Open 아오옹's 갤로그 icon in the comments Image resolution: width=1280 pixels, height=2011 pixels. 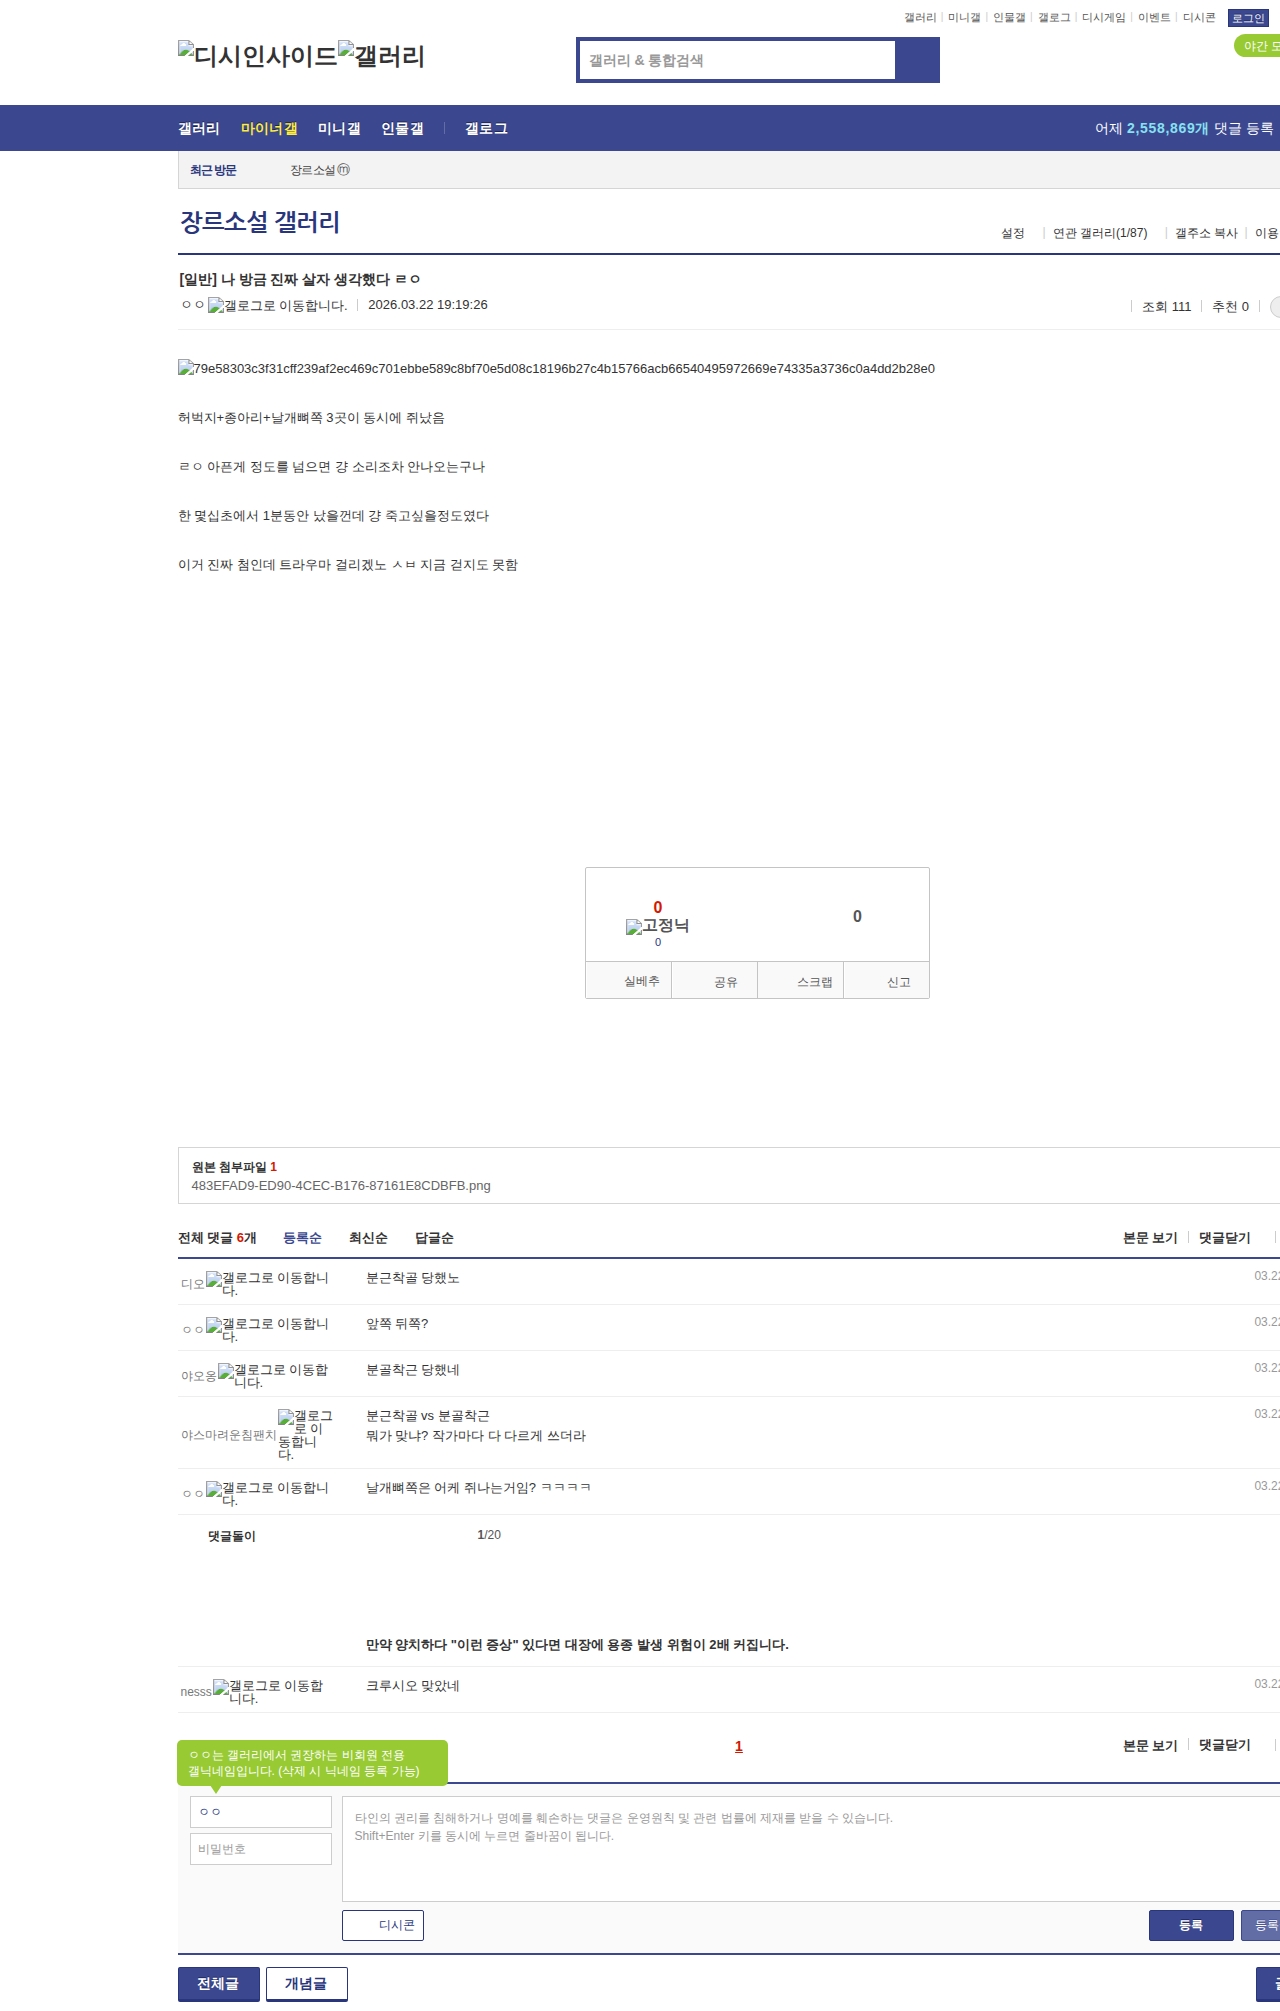coord(273,1376)
